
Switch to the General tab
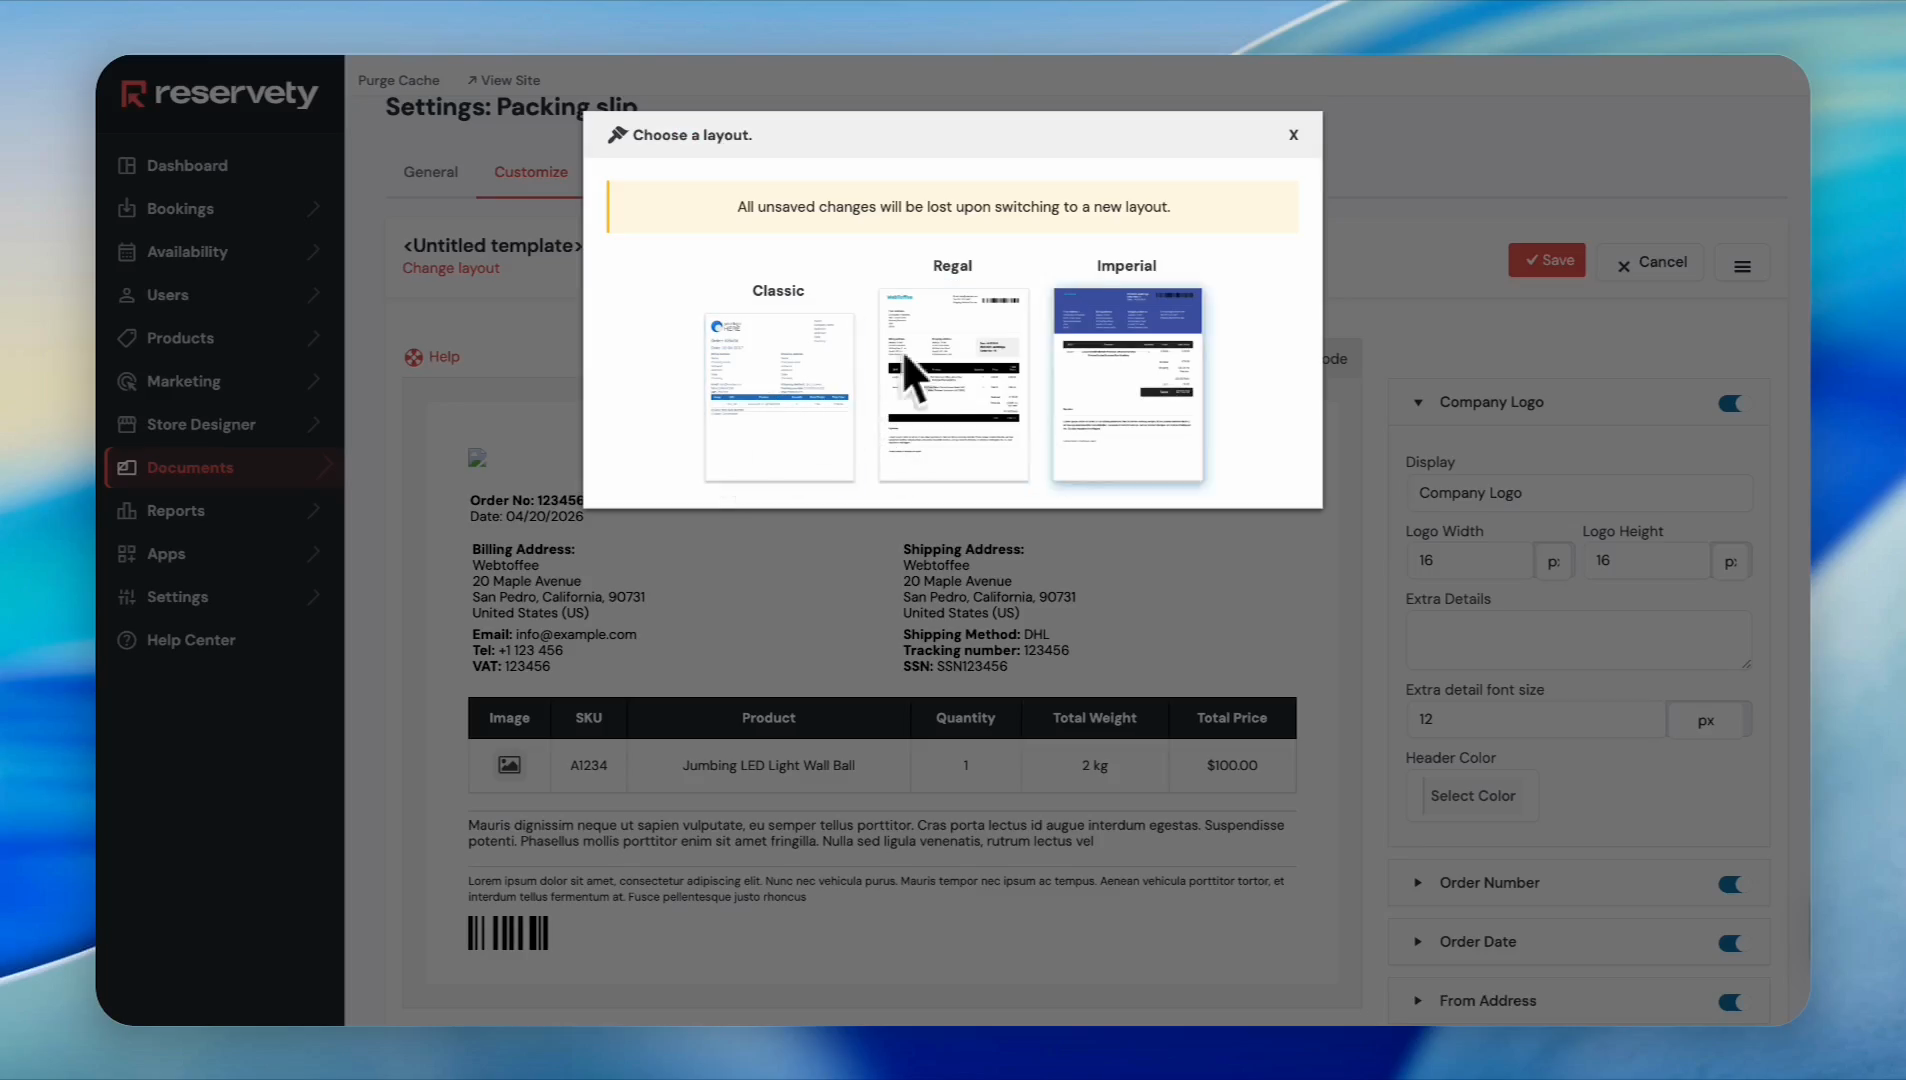tap(430, 172)
